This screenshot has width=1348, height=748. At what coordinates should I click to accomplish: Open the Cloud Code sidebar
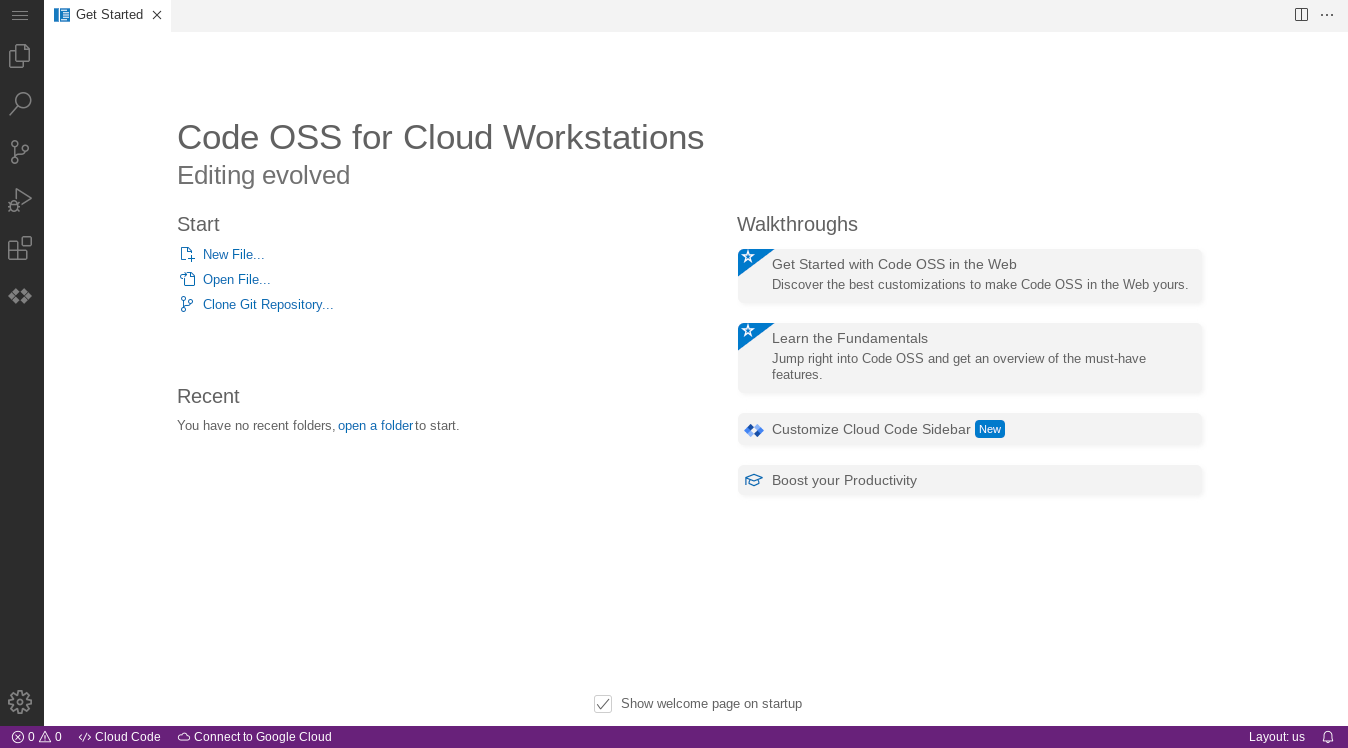coord(20,296)
